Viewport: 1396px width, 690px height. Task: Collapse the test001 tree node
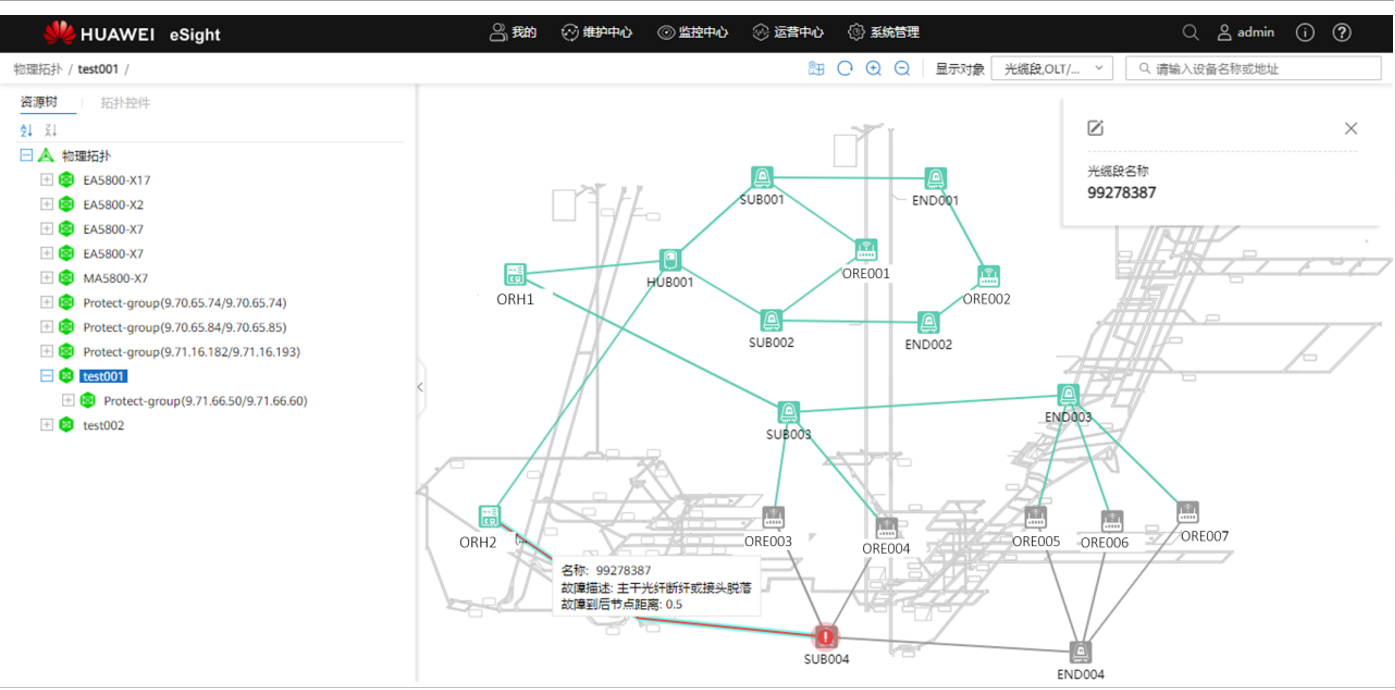tap(46, 376)
